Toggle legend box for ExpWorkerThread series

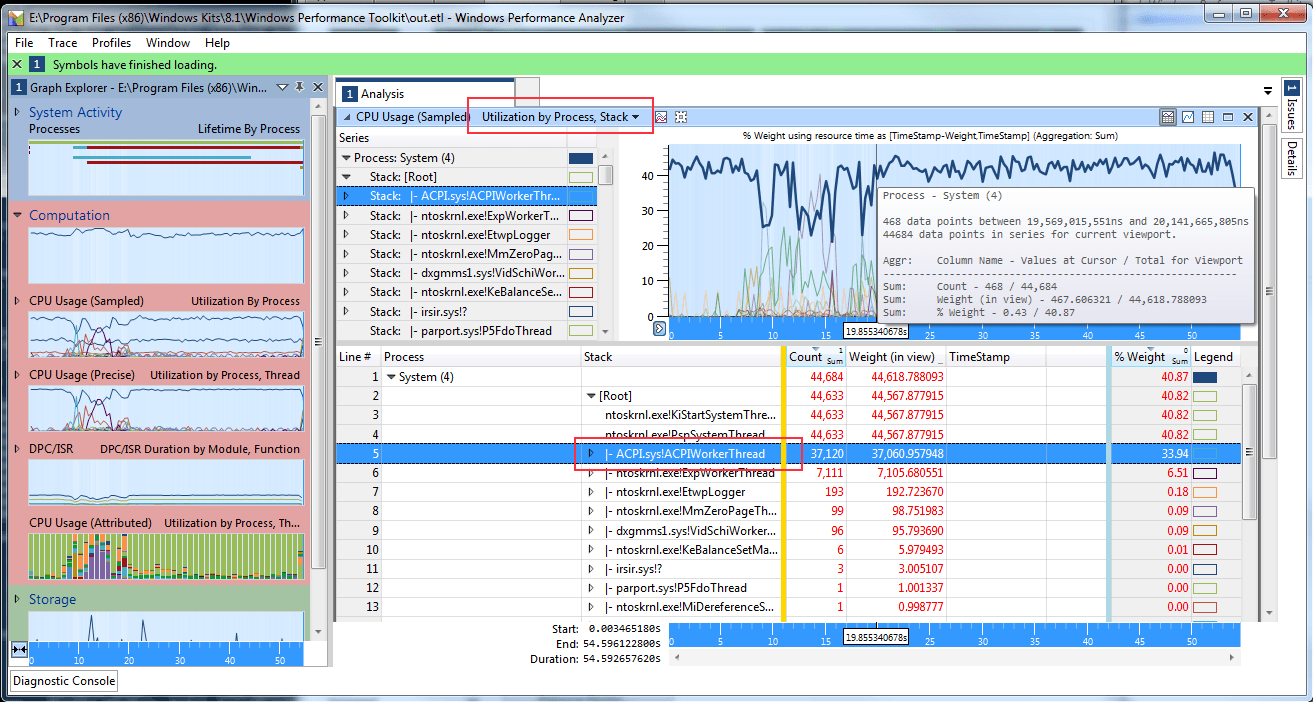[580, 215]
